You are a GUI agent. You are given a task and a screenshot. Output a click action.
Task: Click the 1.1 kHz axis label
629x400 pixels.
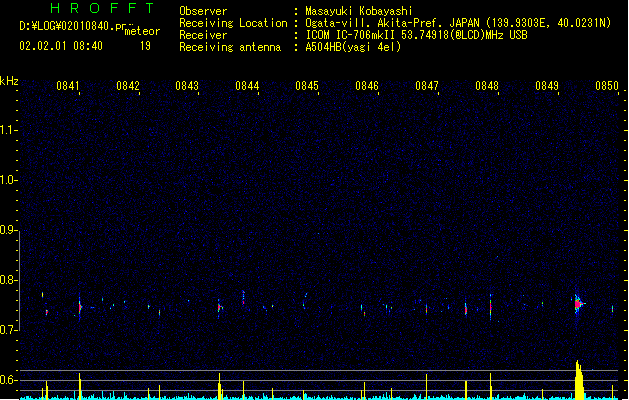tap(8, 130)
